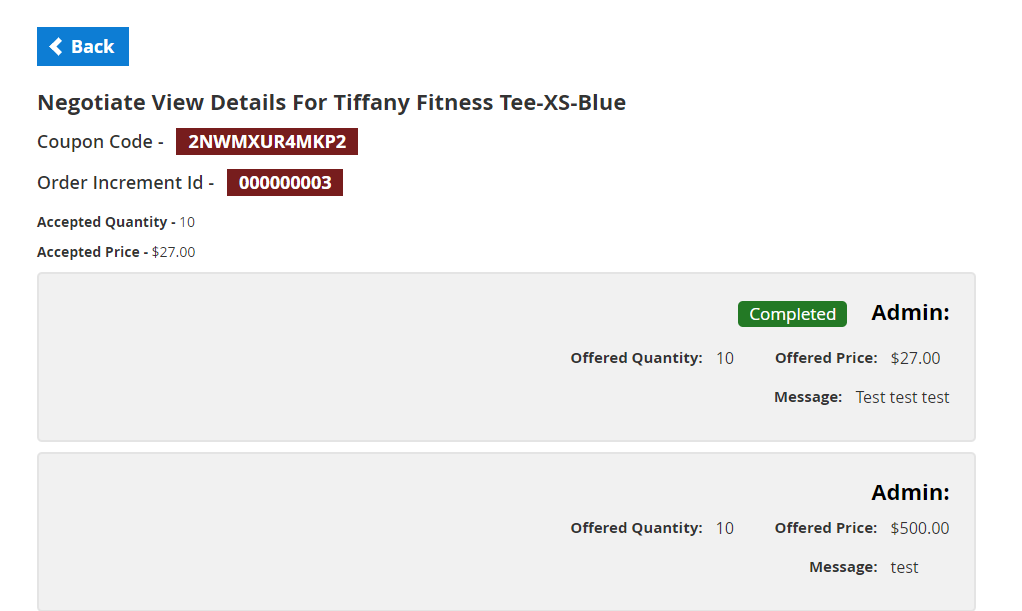The image size is (1022, 611).
Task: Click the Admin label above $500.00 offer
Action: (x=910, y=493)
